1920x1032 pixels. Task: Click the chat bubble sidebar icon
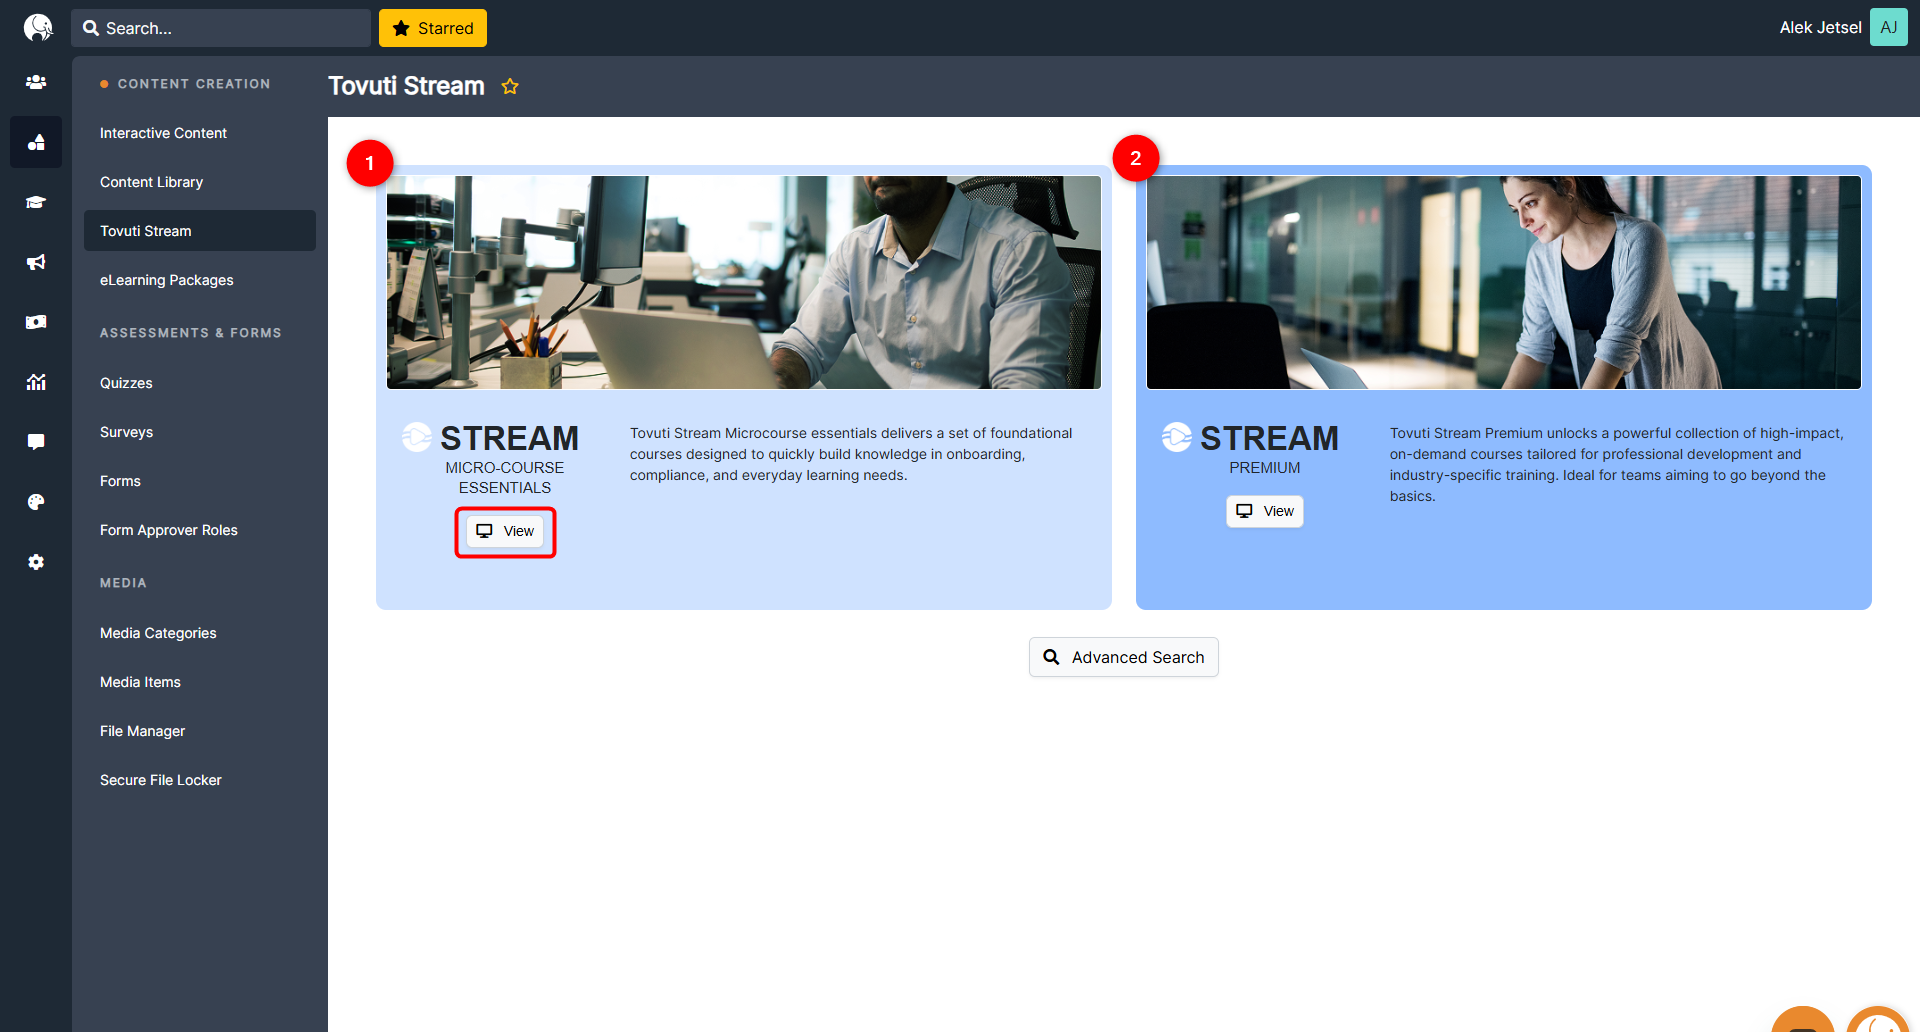pos(36,442)
